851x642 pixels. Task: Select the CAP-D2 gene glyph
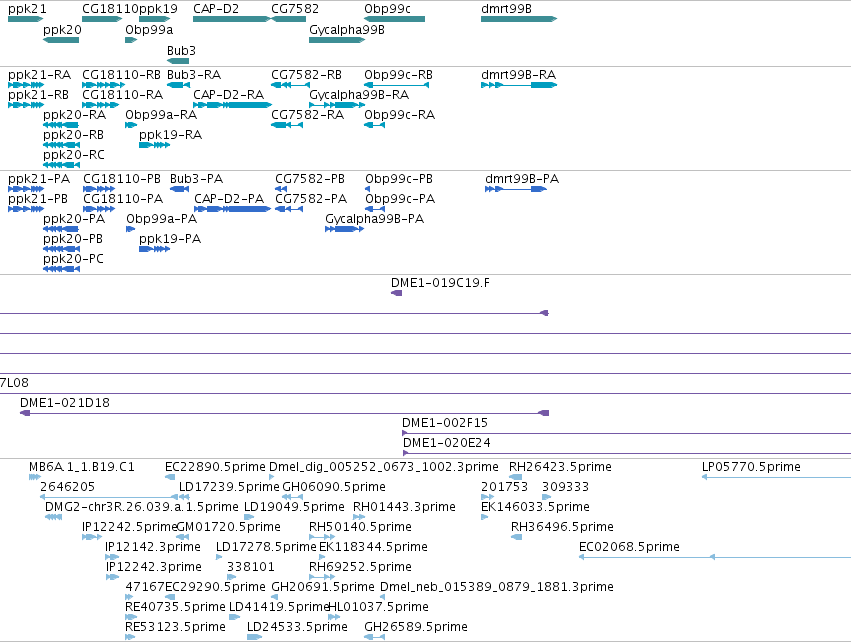(232, 19)
